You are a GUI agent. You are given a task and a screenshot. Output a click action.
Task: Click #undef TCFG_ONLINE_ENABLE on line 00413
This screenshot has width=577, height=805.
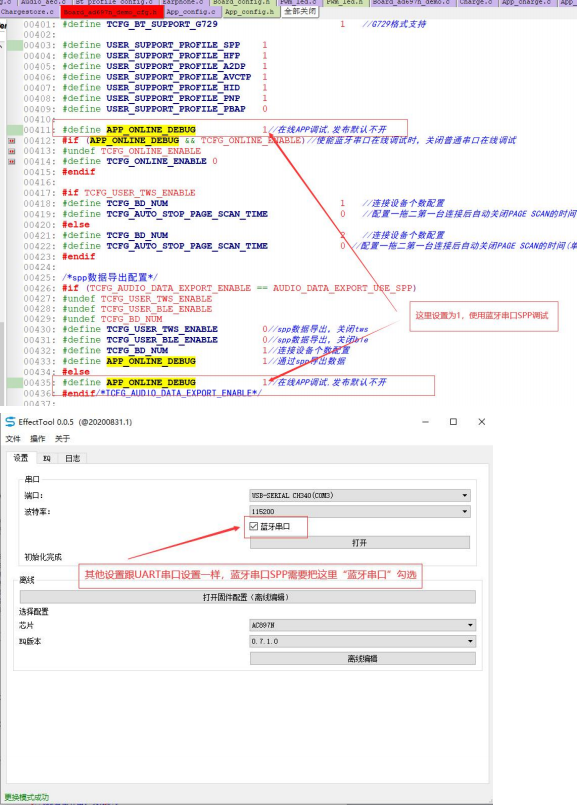pos(131,151)
